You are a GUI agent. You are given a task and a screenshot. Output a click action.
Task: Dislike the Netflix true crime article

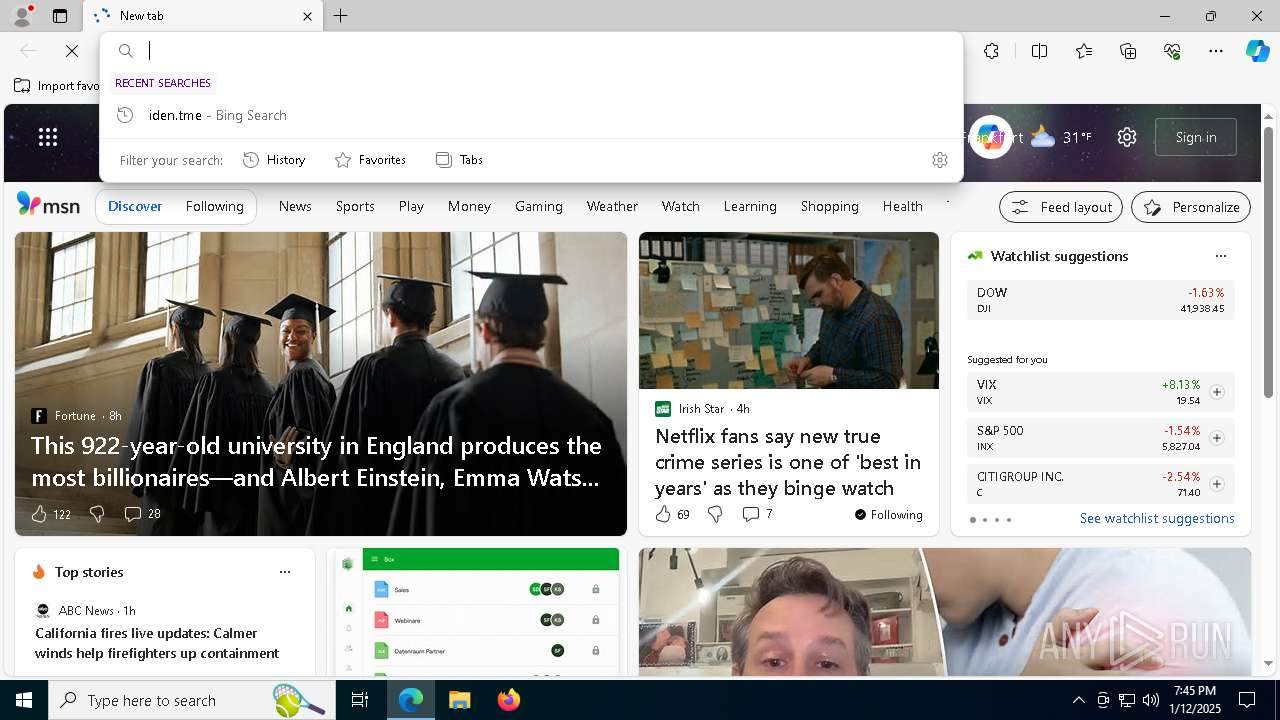[x=715, y=514]
